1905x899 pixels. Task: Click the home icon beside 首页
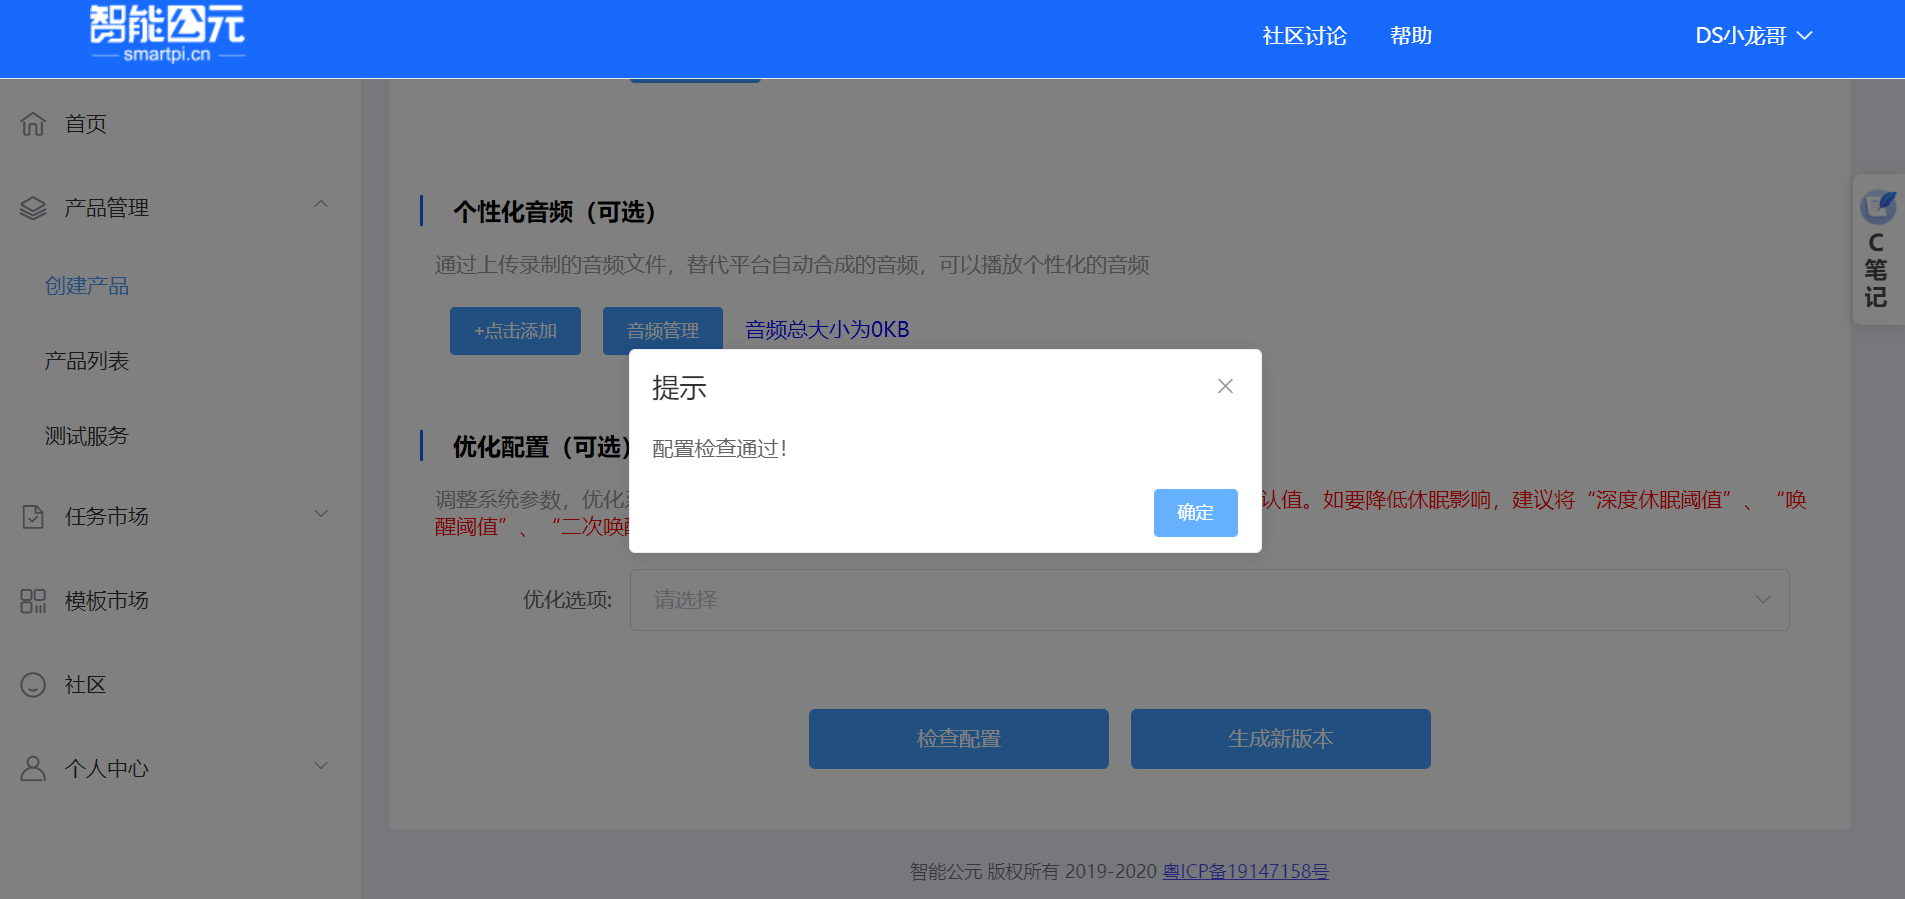(x=33, y=123)
